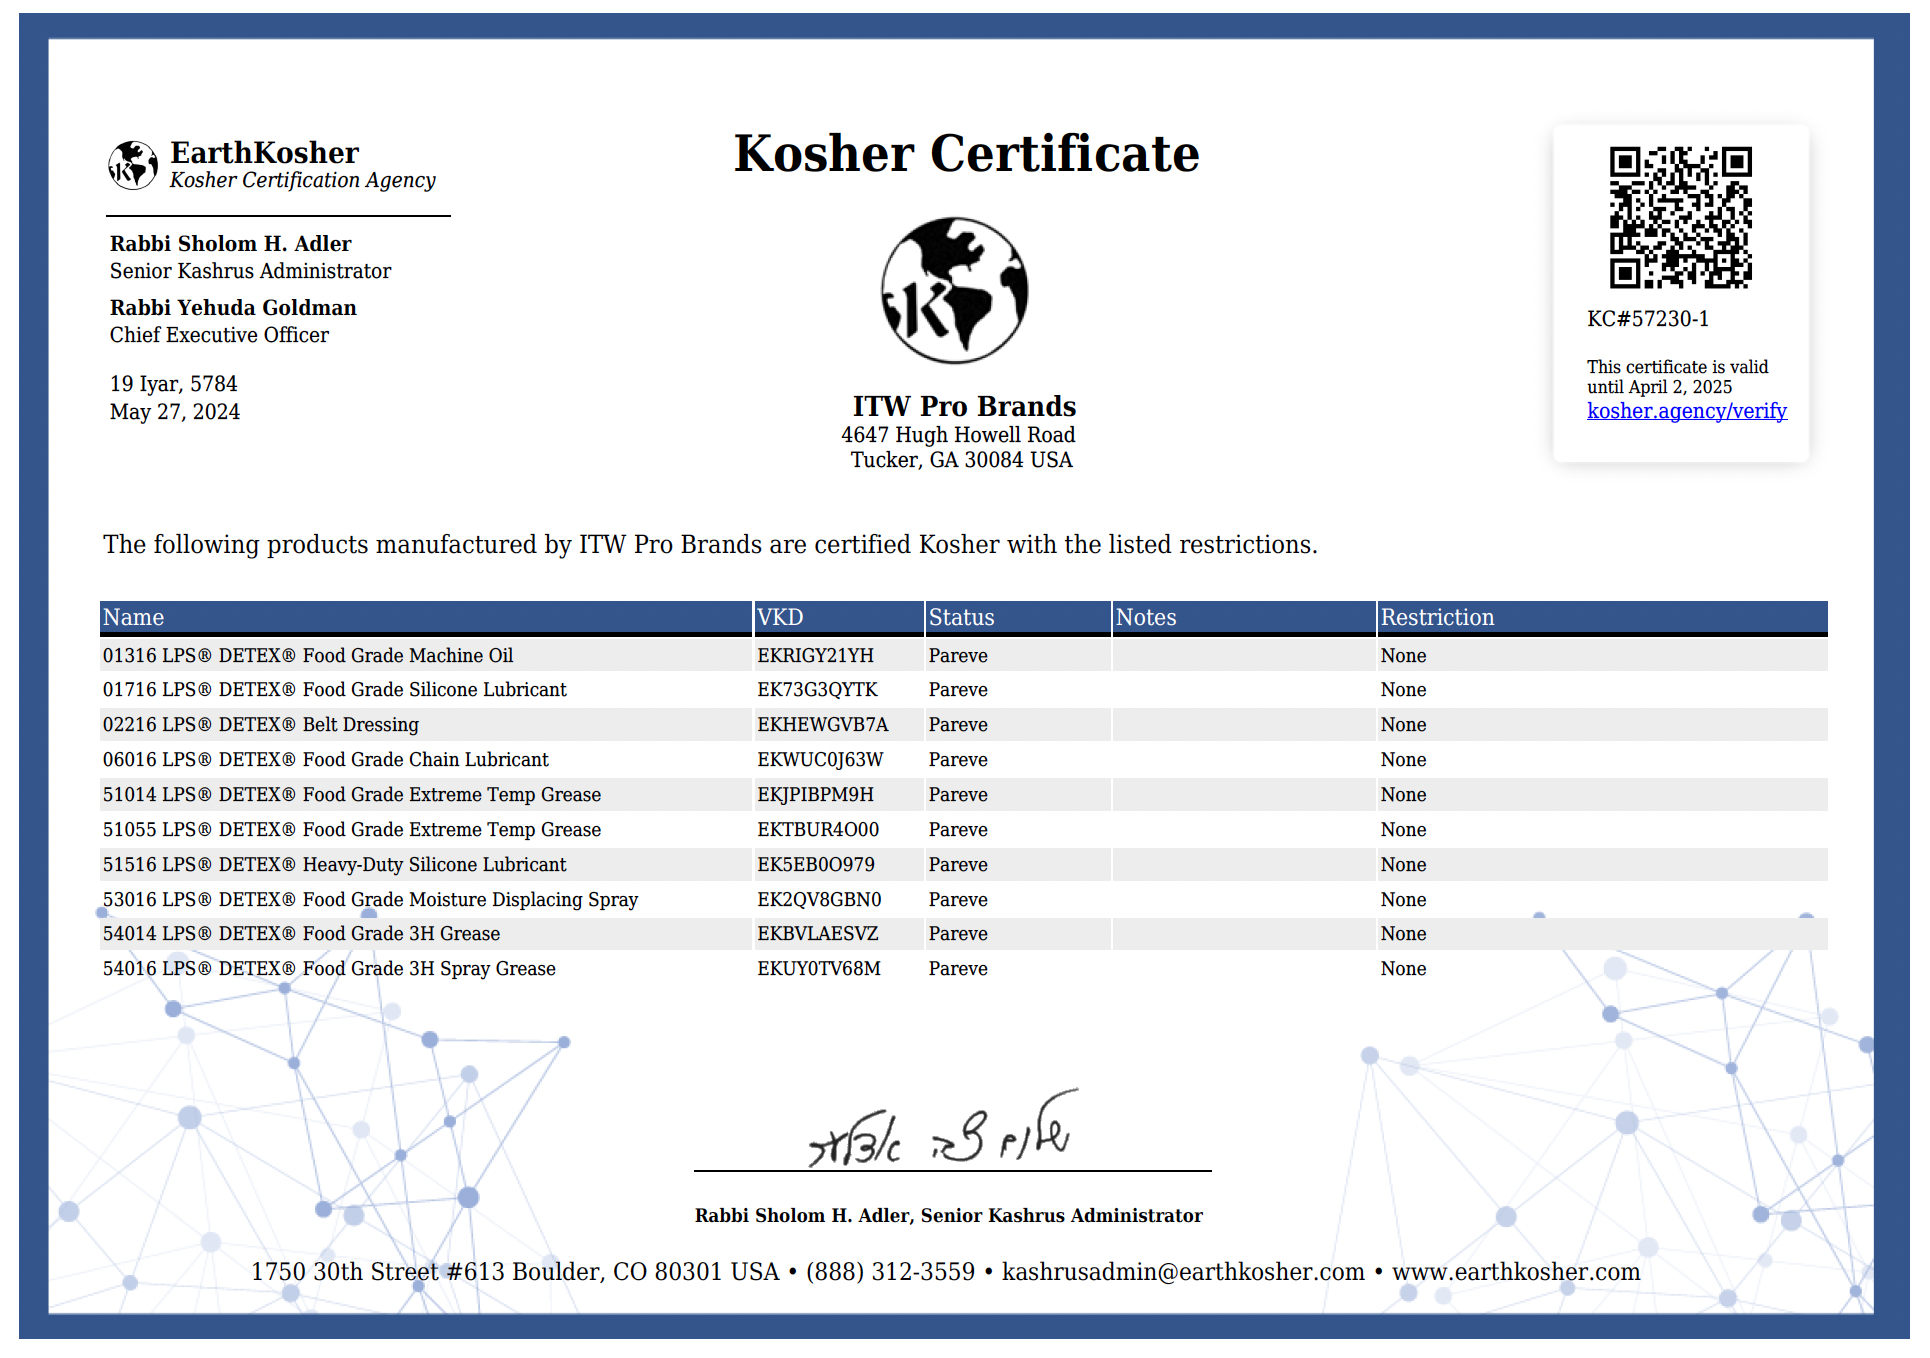Click the Food Grade Machine Oil row

click(309, 655)
